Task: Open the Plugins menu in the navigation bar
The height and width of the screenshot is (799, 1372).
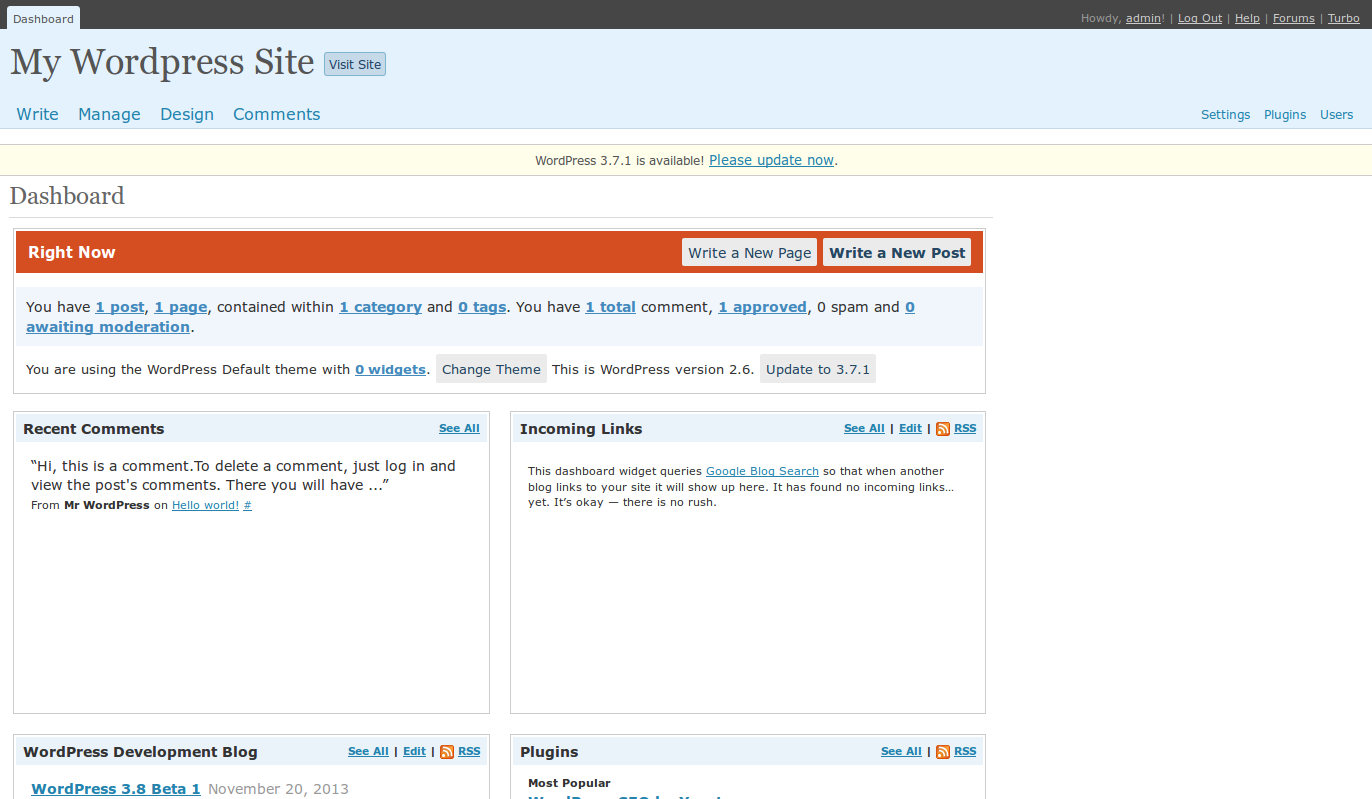Action: 1285,115
